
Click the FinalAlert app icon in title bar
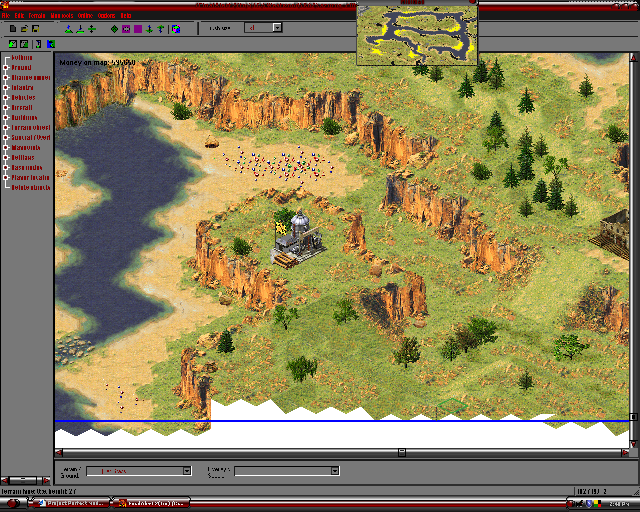click(x=6, y=4)
